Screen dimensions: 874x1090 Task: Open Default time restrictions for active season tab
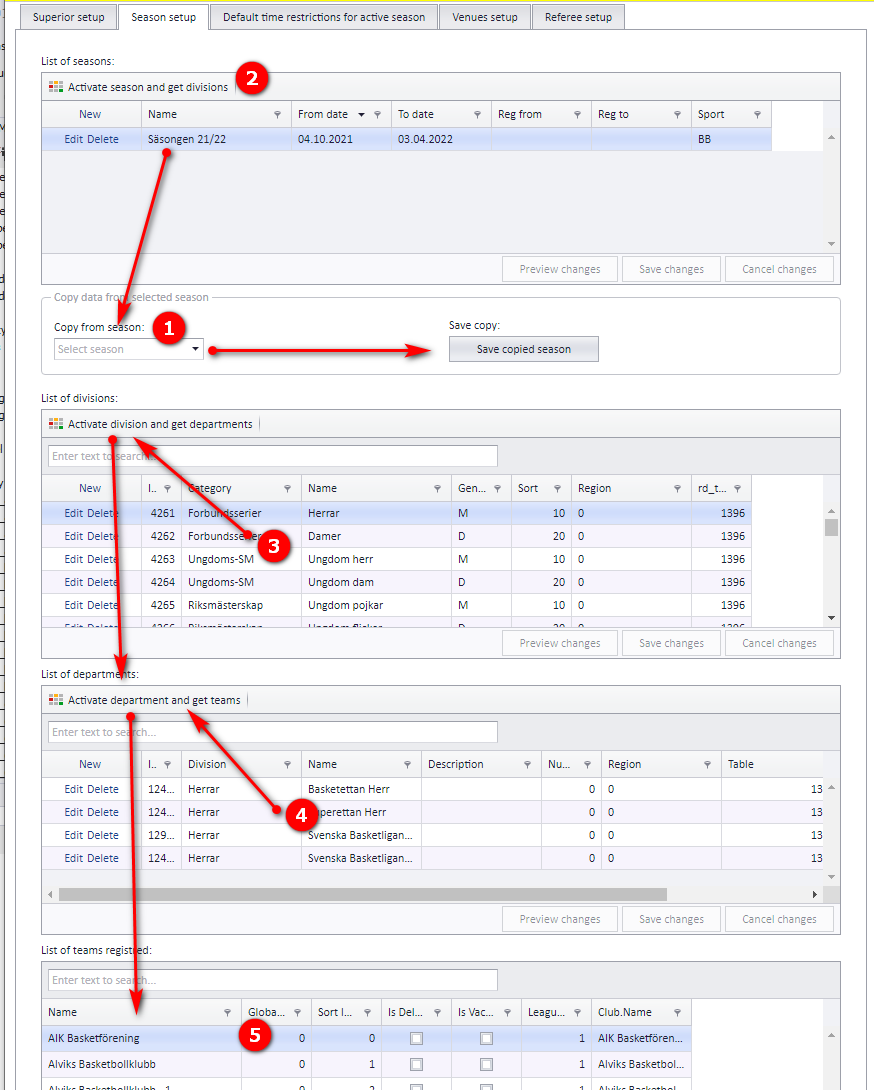click(324, 17)
